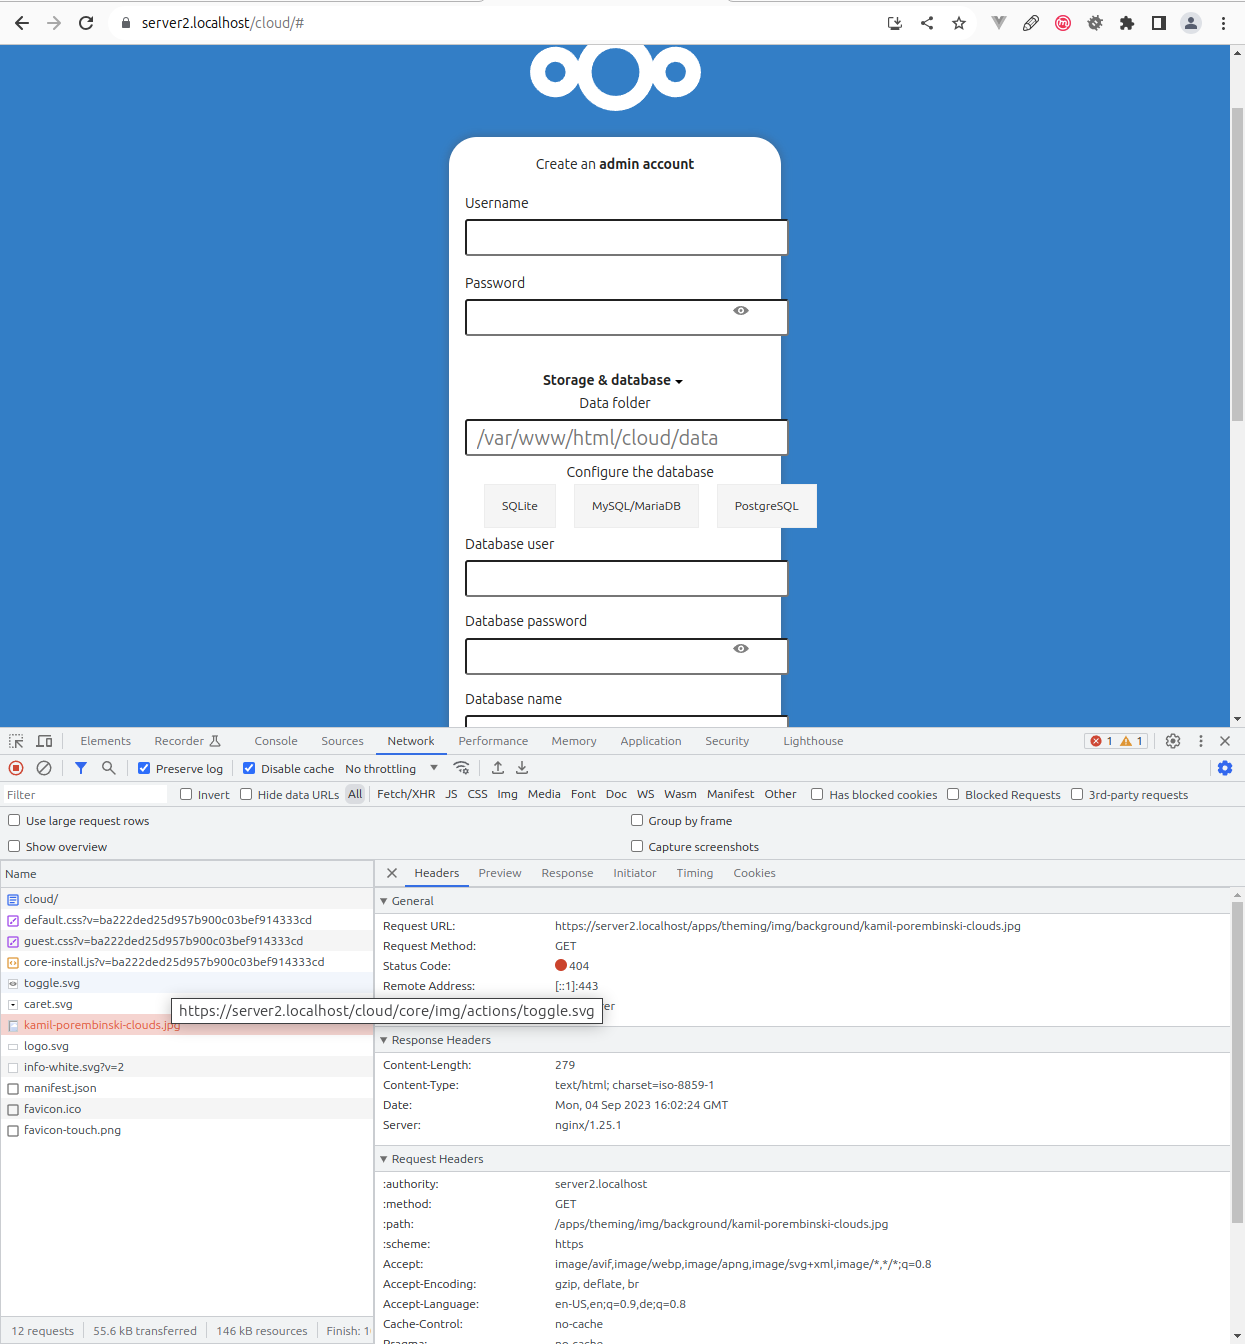Viewport: 1245px width, 1344px height.
Task: Disable the Preserve log checkbox
Action: click(142, 768)
